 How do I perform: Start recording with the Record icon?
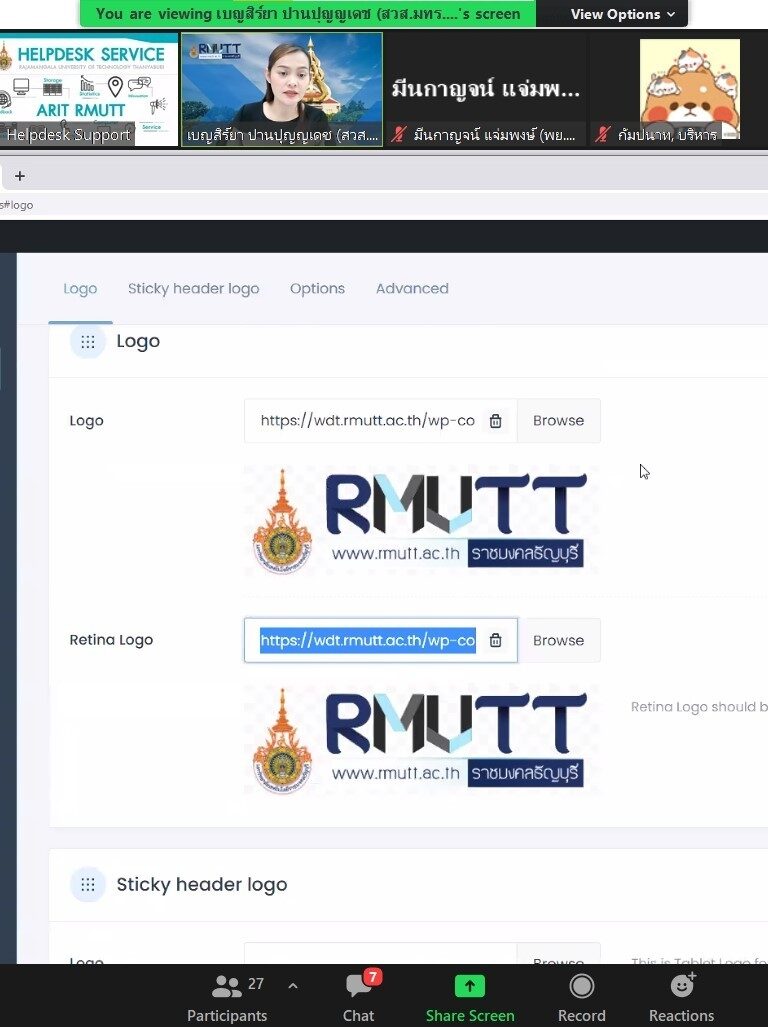[x=581, y=986]
